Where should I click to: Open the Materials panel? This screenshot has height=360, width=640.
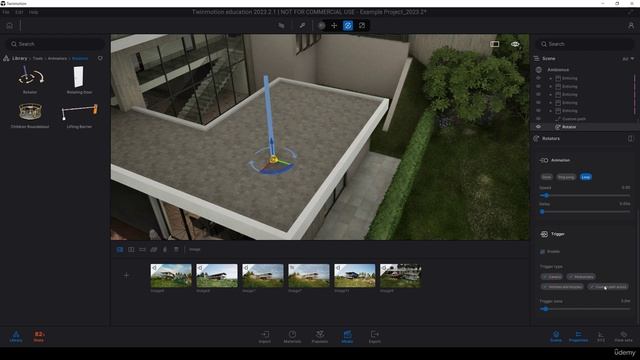(x=292, y=336)
